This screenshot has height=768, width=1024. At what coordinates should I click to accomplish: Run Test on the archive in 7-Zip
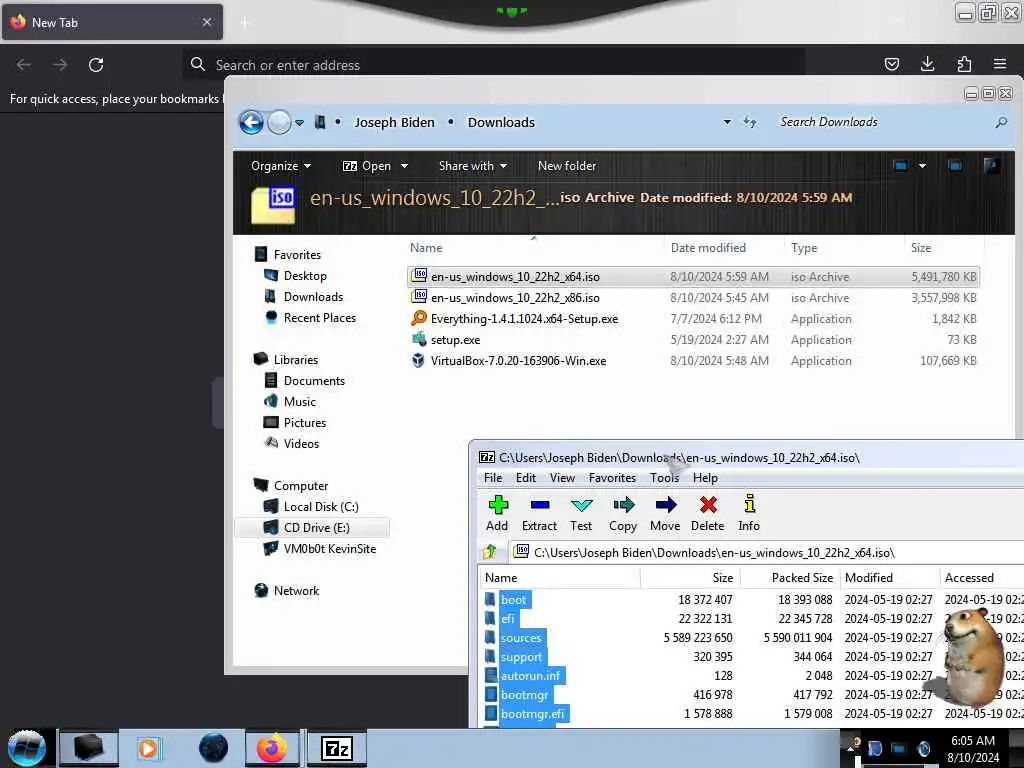581,513
